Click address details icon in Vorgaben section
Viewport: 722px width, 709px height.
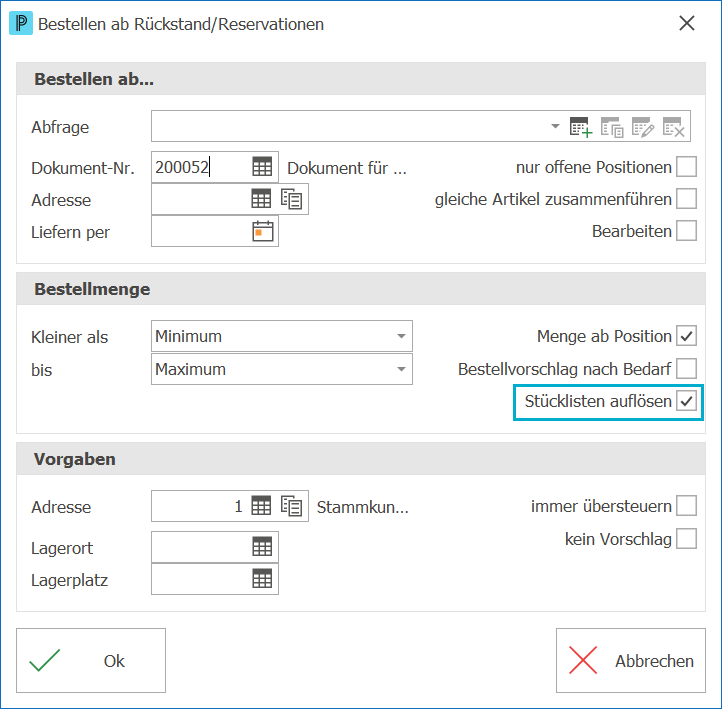(x=291, y=506)
